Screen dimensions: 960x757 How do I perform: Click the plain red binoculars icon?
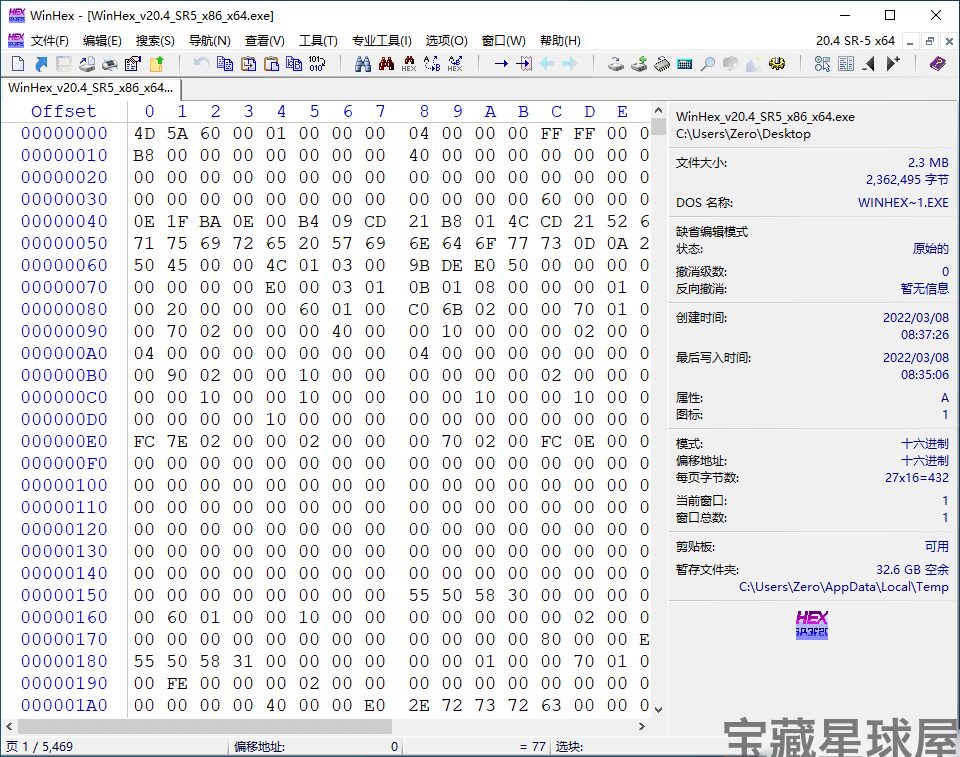click(386, 64)
